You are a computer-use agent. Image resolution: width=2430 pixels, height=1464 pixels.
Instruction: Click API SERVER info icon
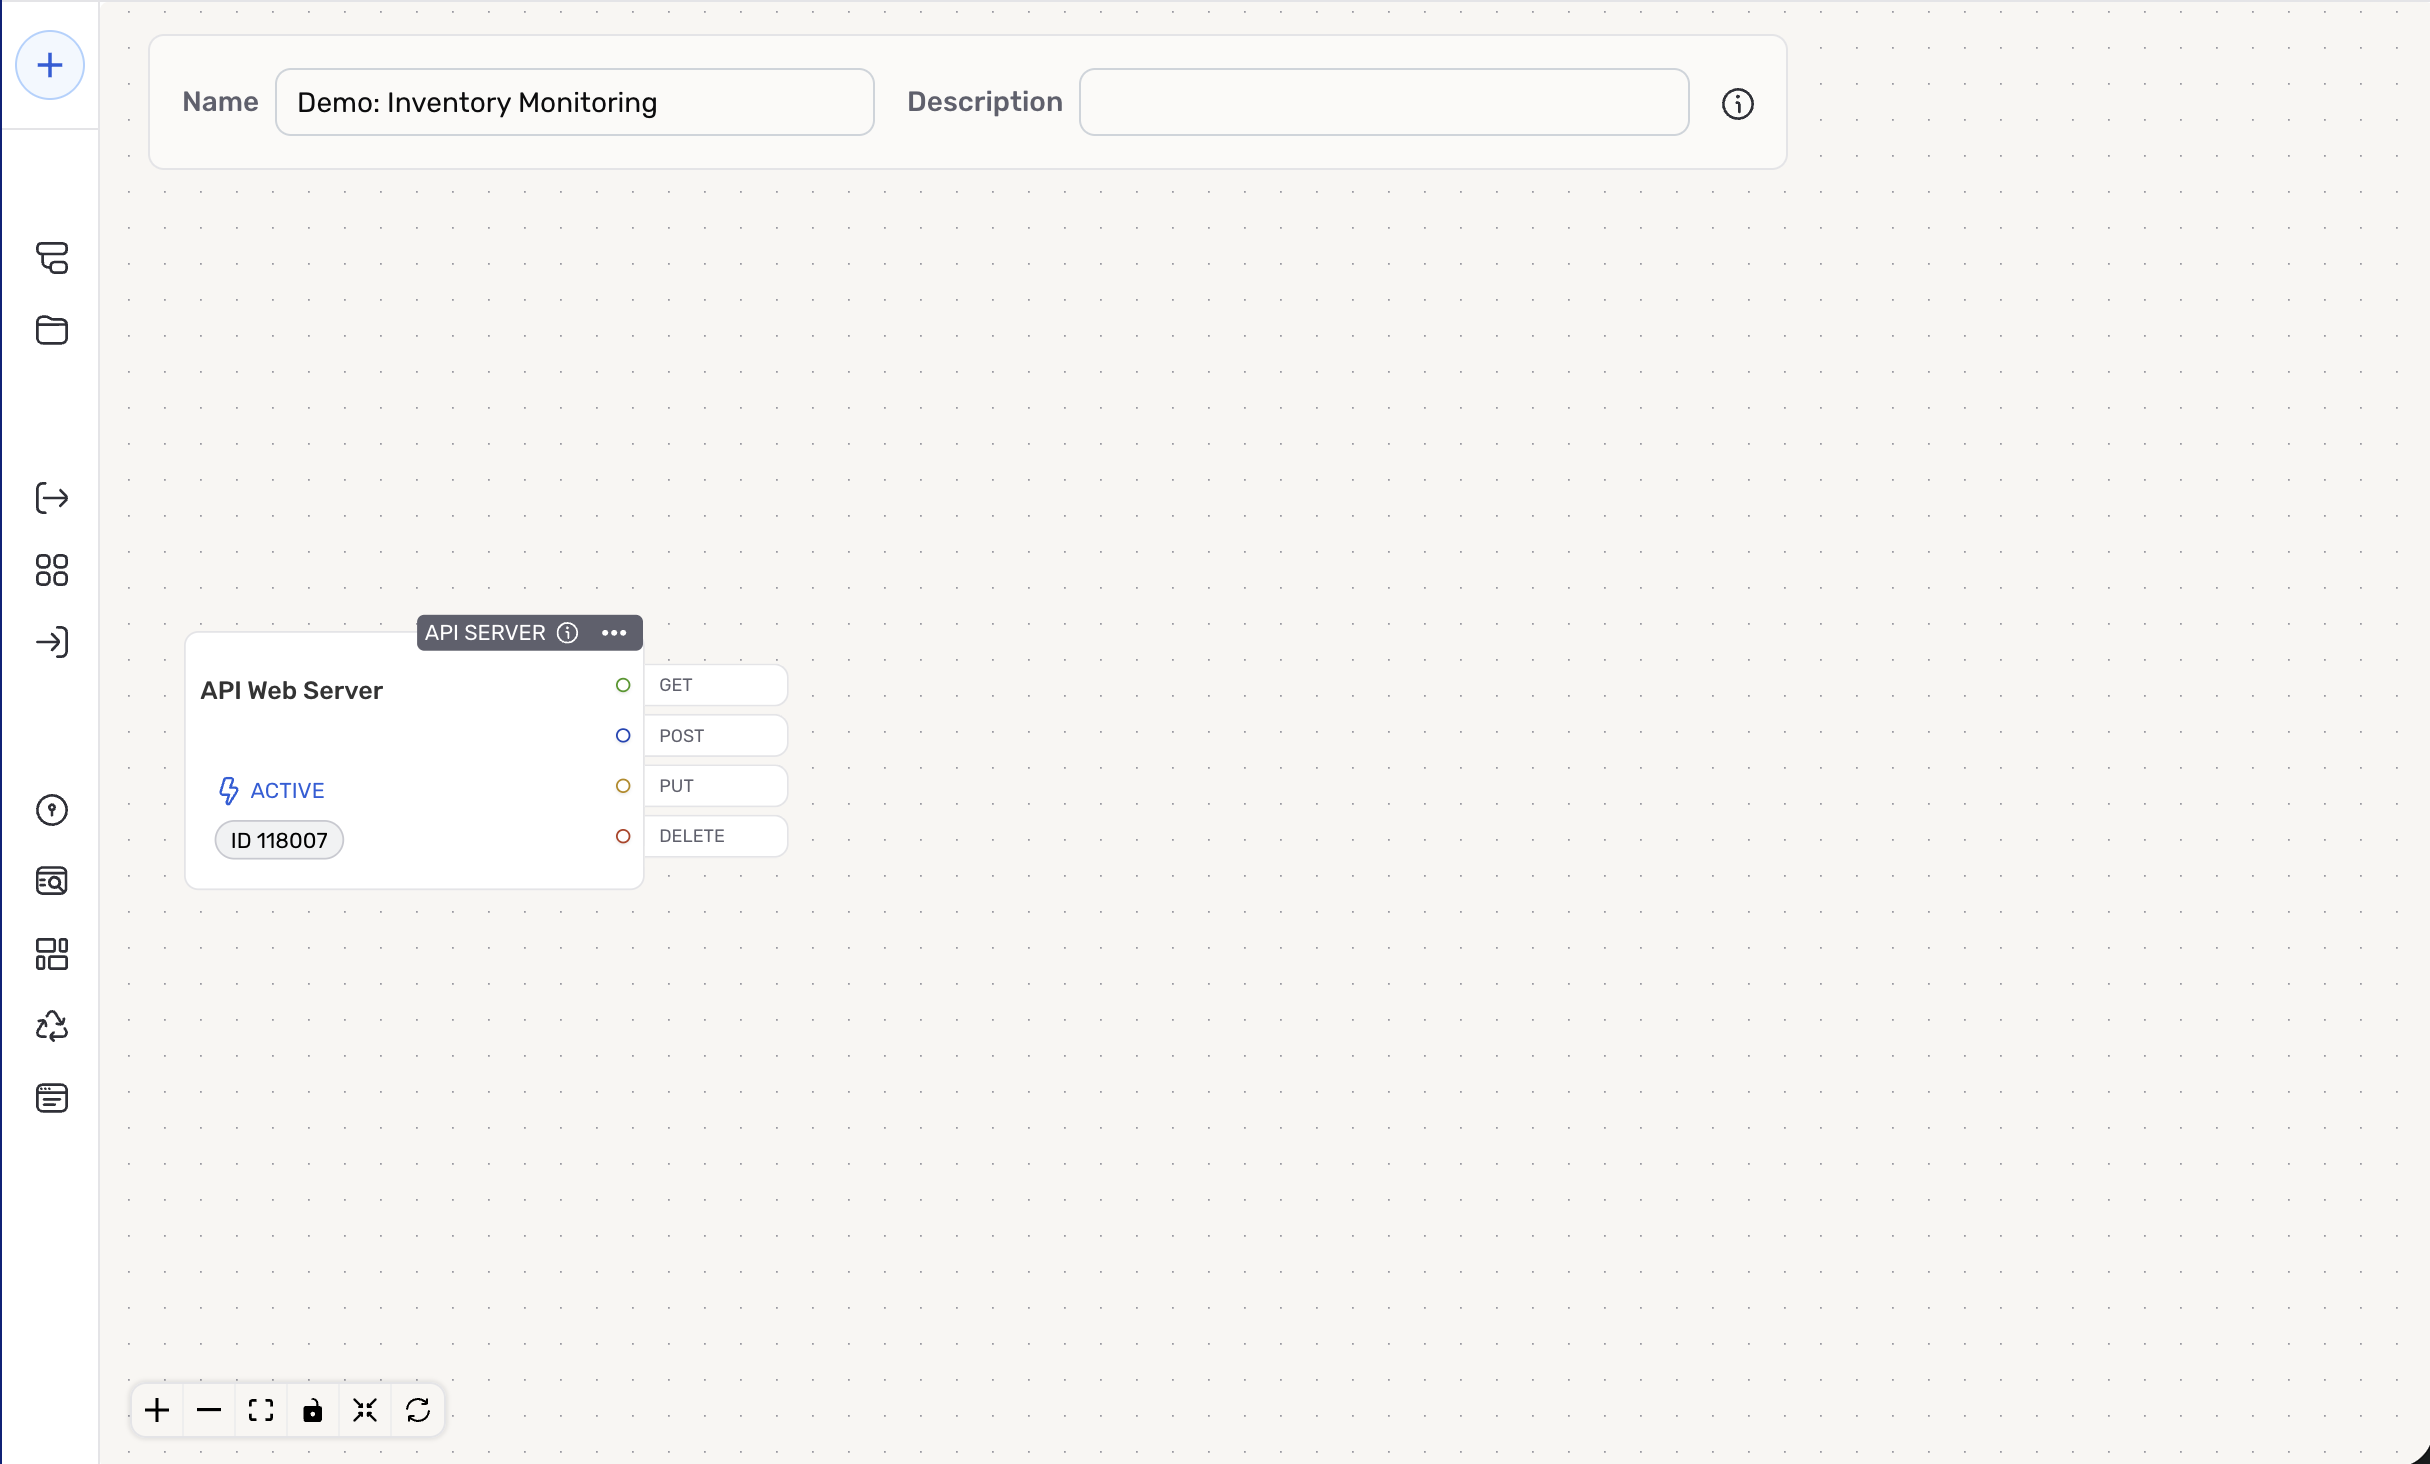tap(567, 633)
